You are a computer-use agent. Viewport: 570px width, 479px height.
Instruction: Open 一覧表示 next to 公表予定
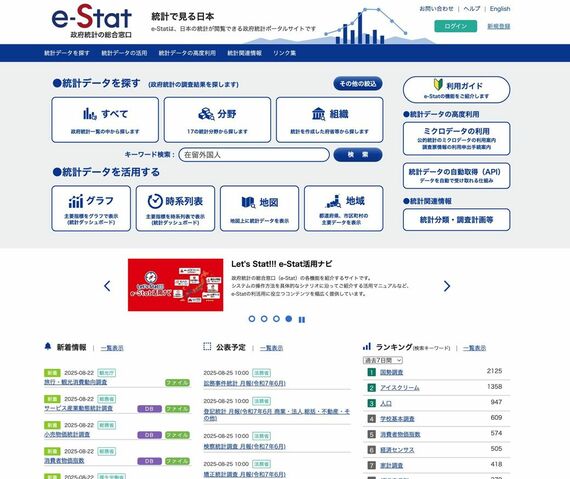tap(271, 348)
